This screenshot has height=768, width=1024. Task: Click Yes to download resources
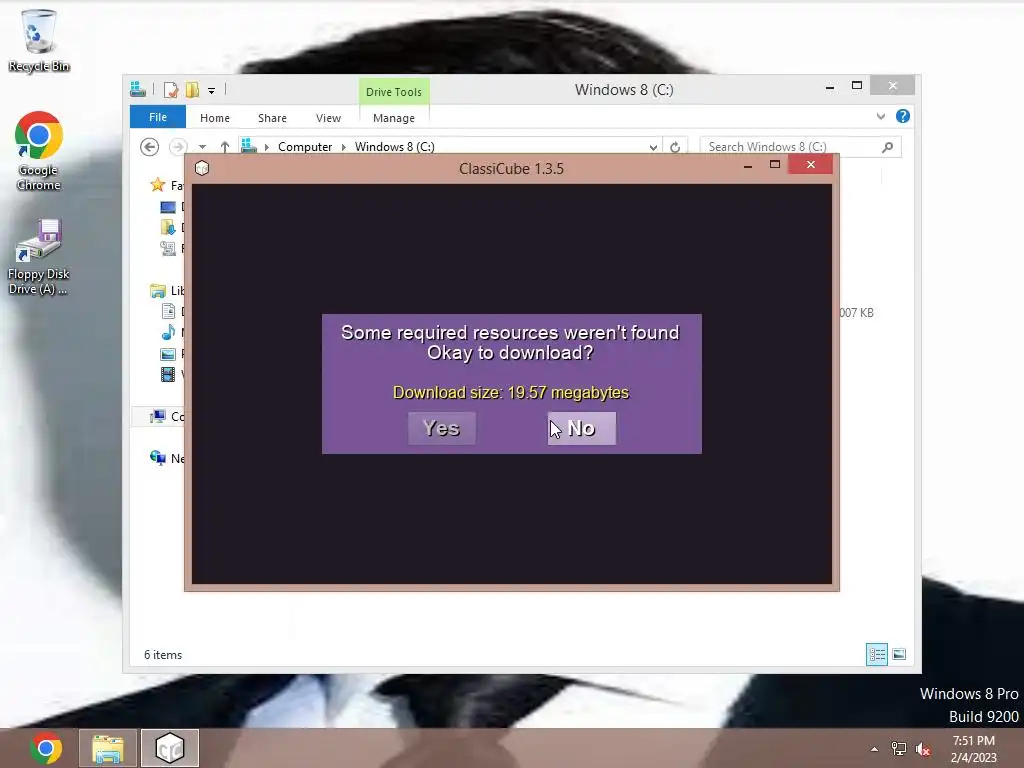[441, 428]
